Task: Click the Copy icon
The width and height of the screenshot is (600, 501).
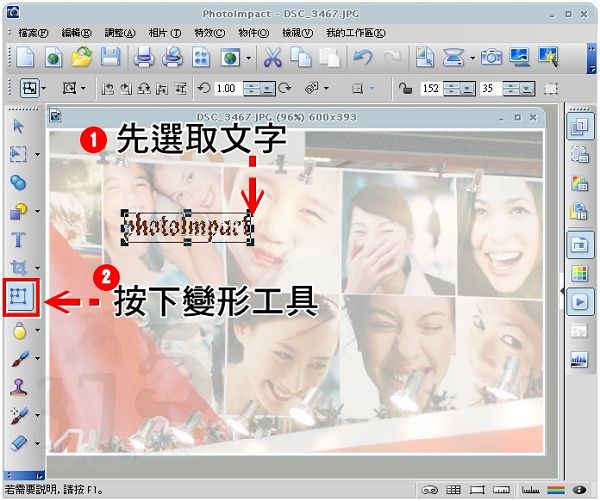Action: tap(301, 57)
